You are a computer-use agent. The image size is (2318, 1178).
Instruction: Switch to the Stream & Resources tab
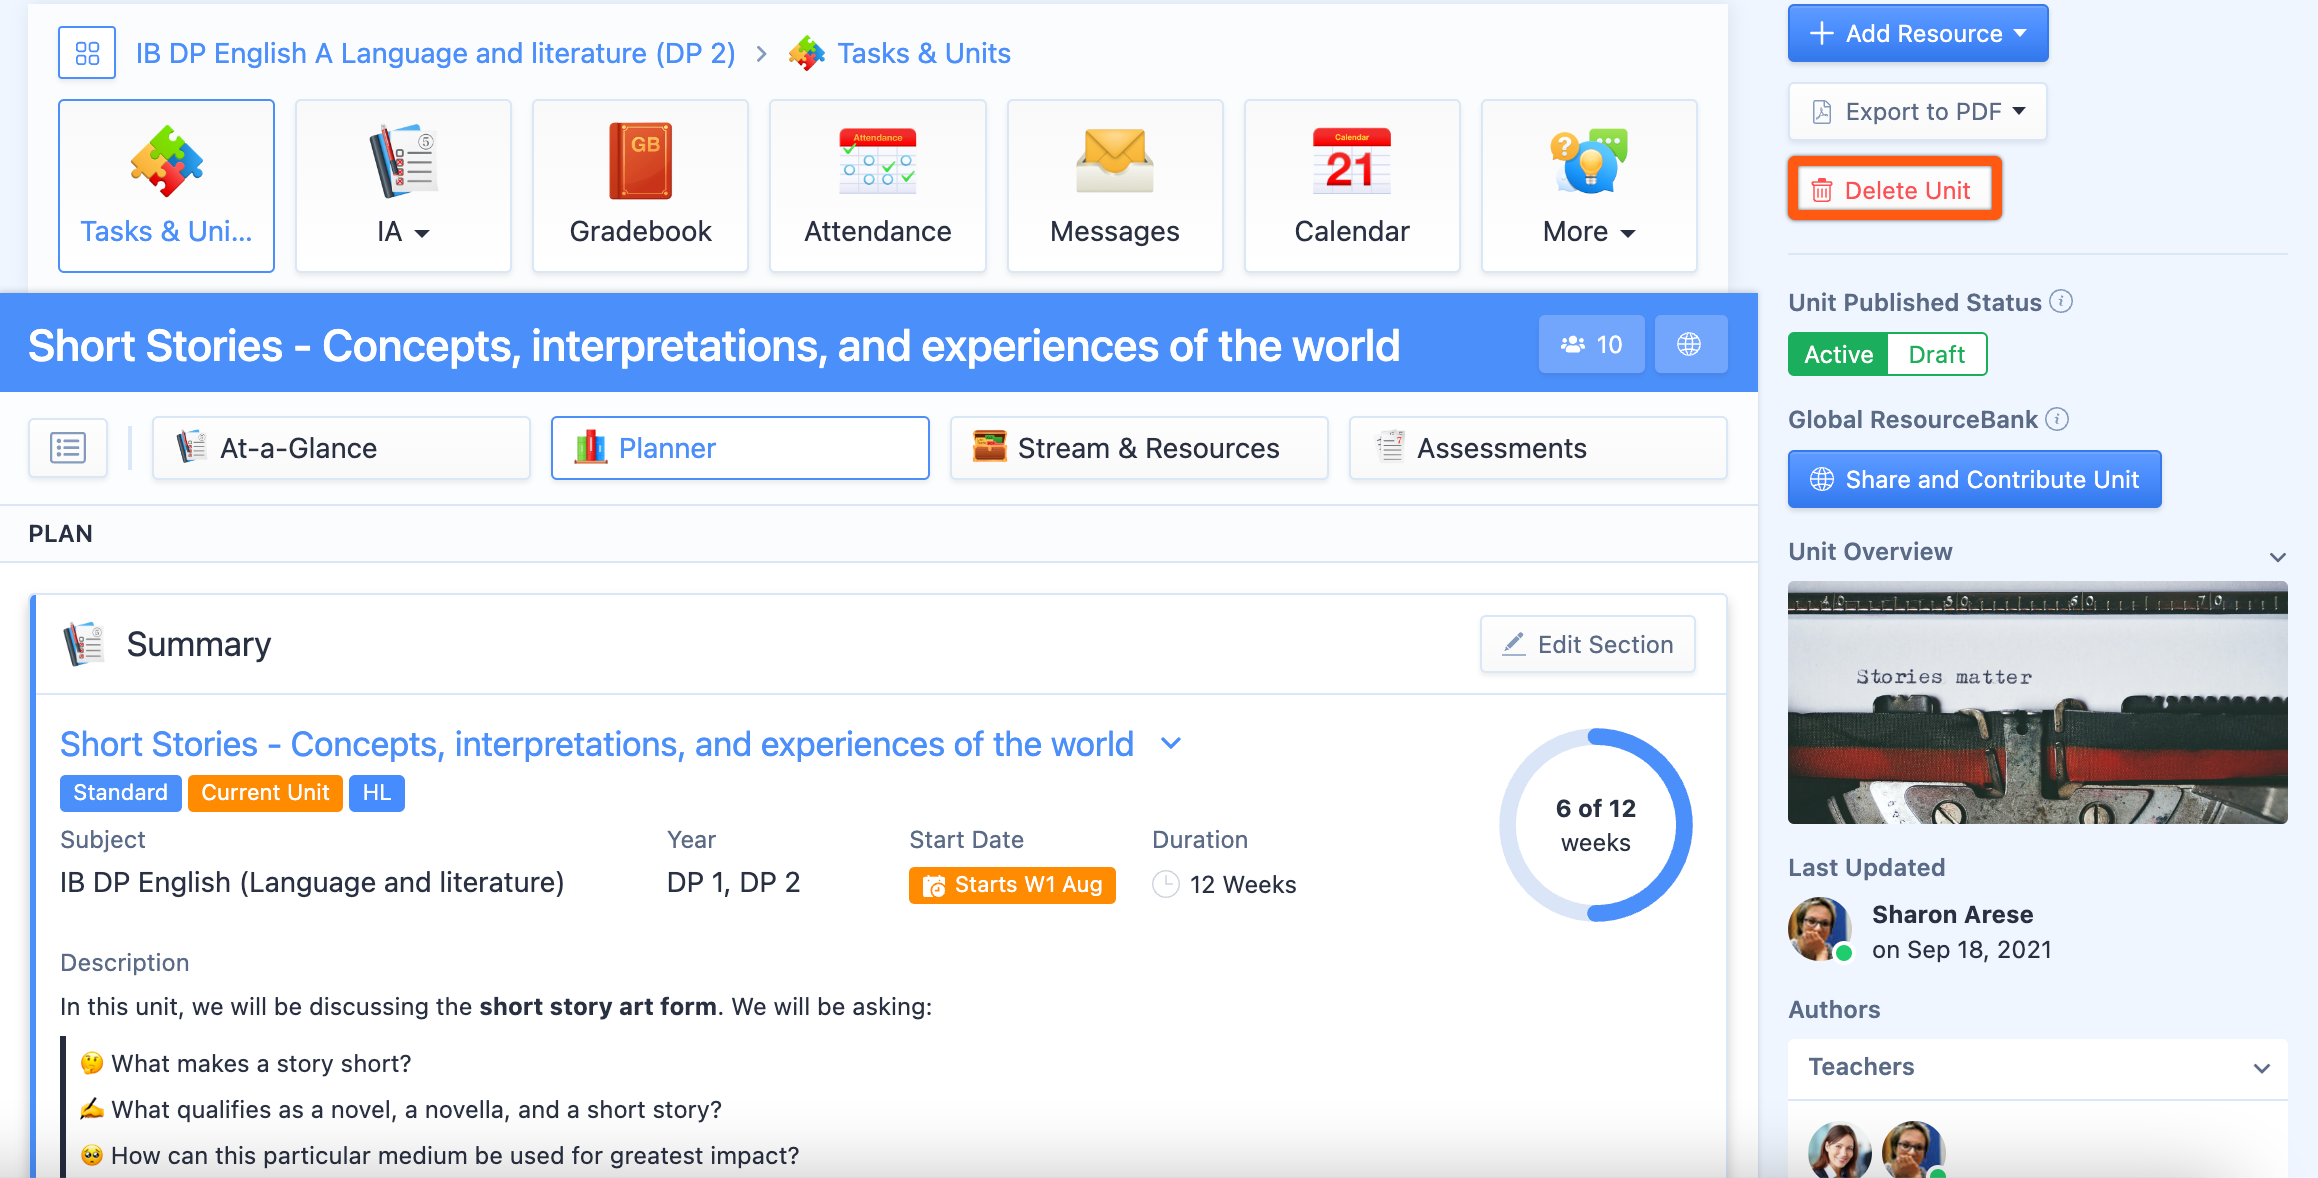coord(1138,448)
